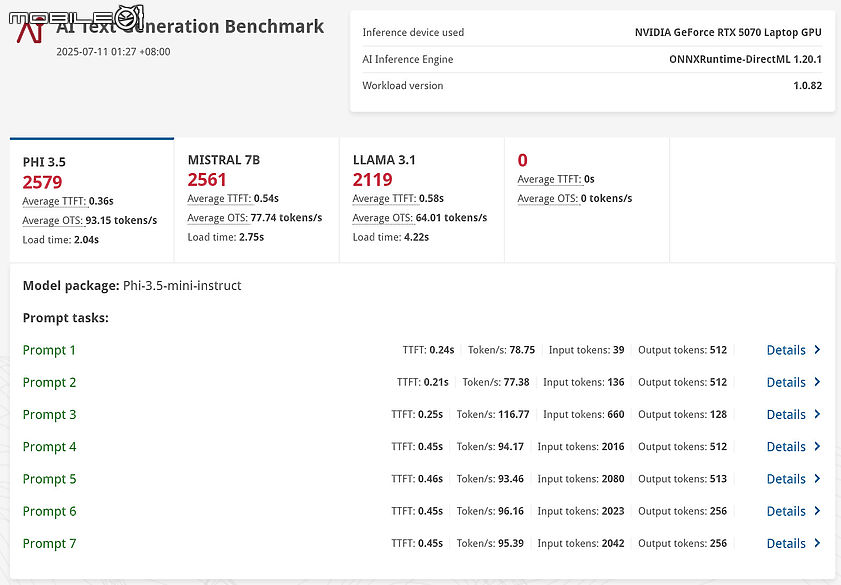Click the workload version value 1.0.82
841x585 pixels.
coord(807,85)
